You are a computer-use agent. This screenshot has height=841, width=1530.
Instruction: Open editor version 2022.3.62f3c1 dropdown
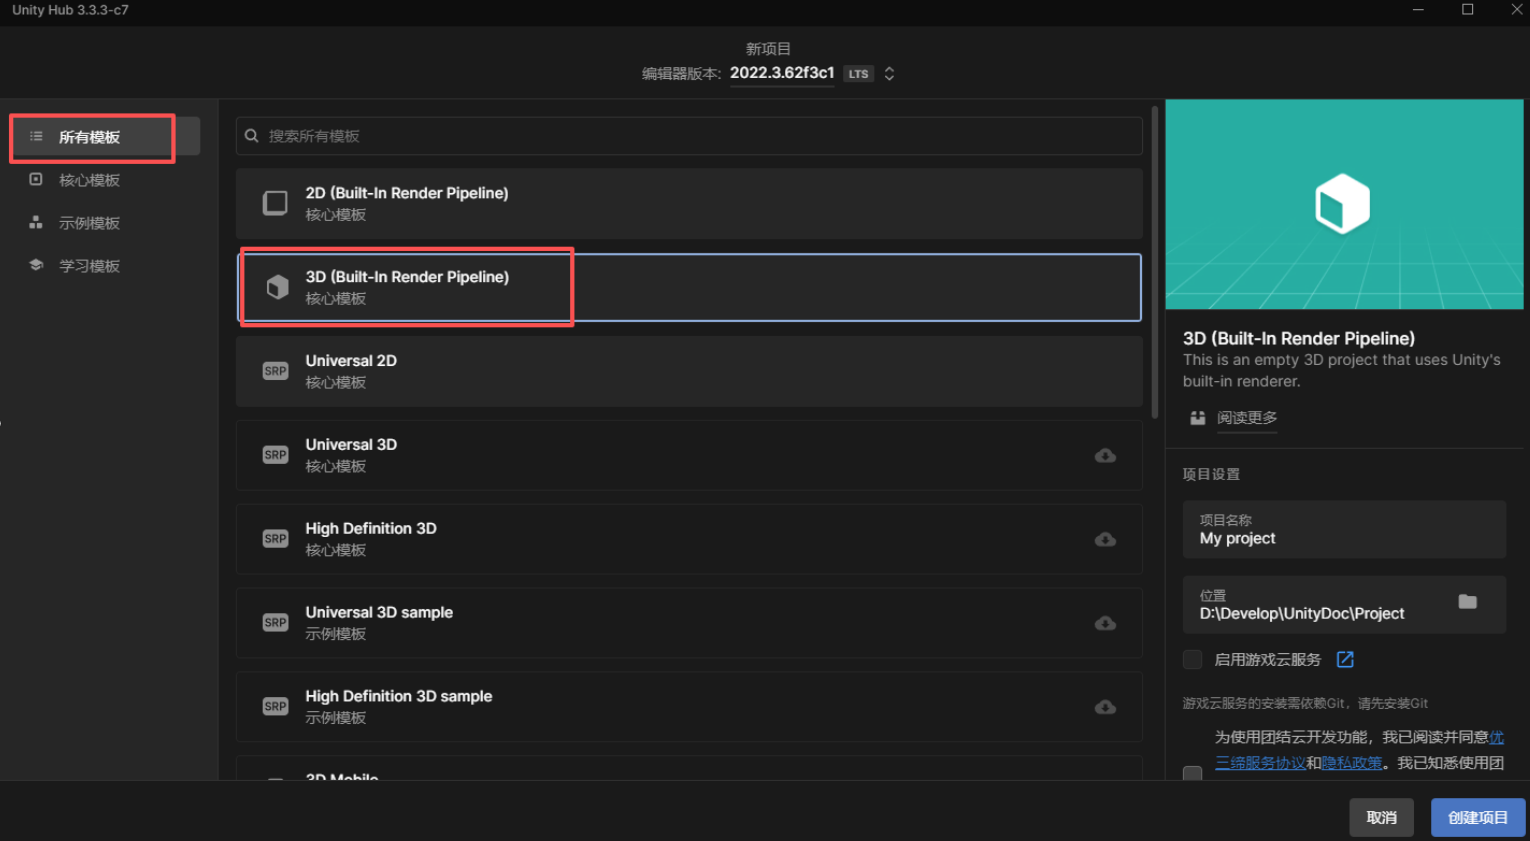pyautogui.click(x=782, y=73)
